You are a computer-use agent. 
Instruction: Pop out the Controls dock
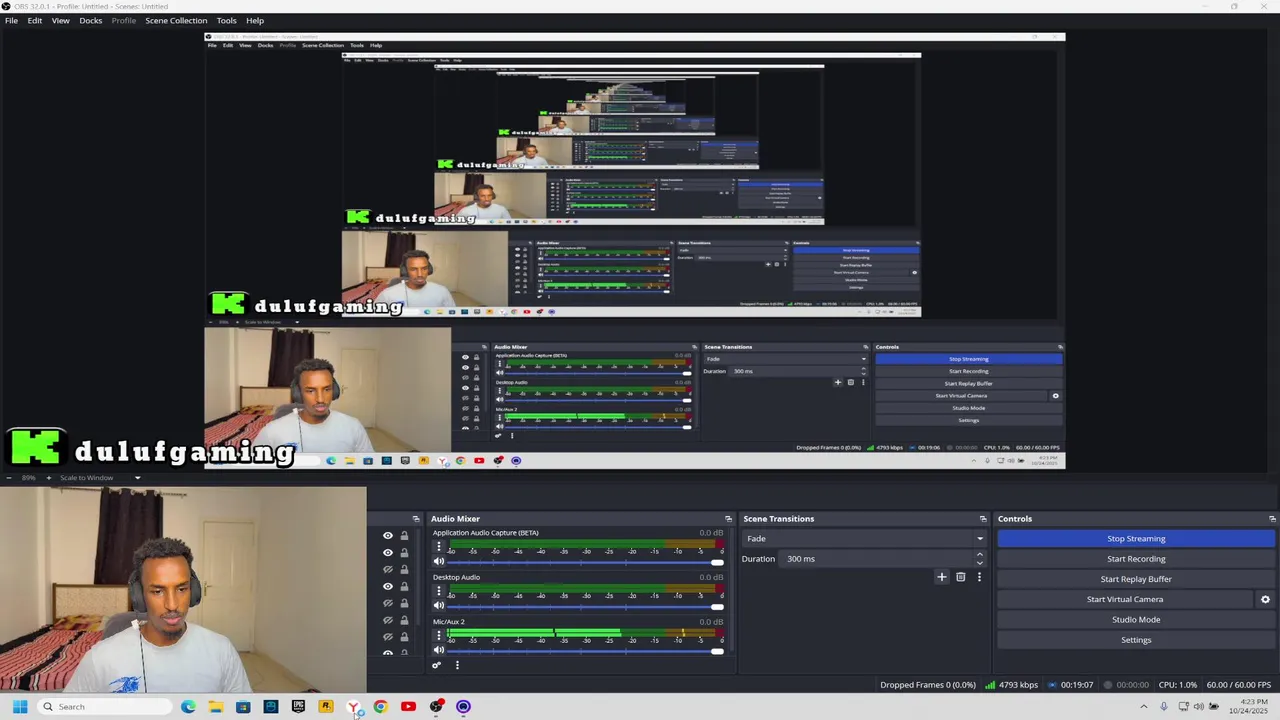pyautogui.click(x=1272, y=519)
